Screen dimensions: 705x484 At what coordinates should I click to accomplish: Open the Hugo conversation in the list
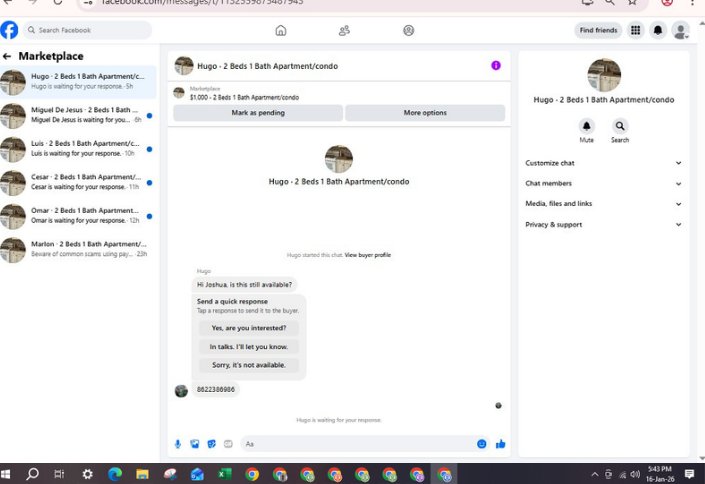tap(78, 82)
